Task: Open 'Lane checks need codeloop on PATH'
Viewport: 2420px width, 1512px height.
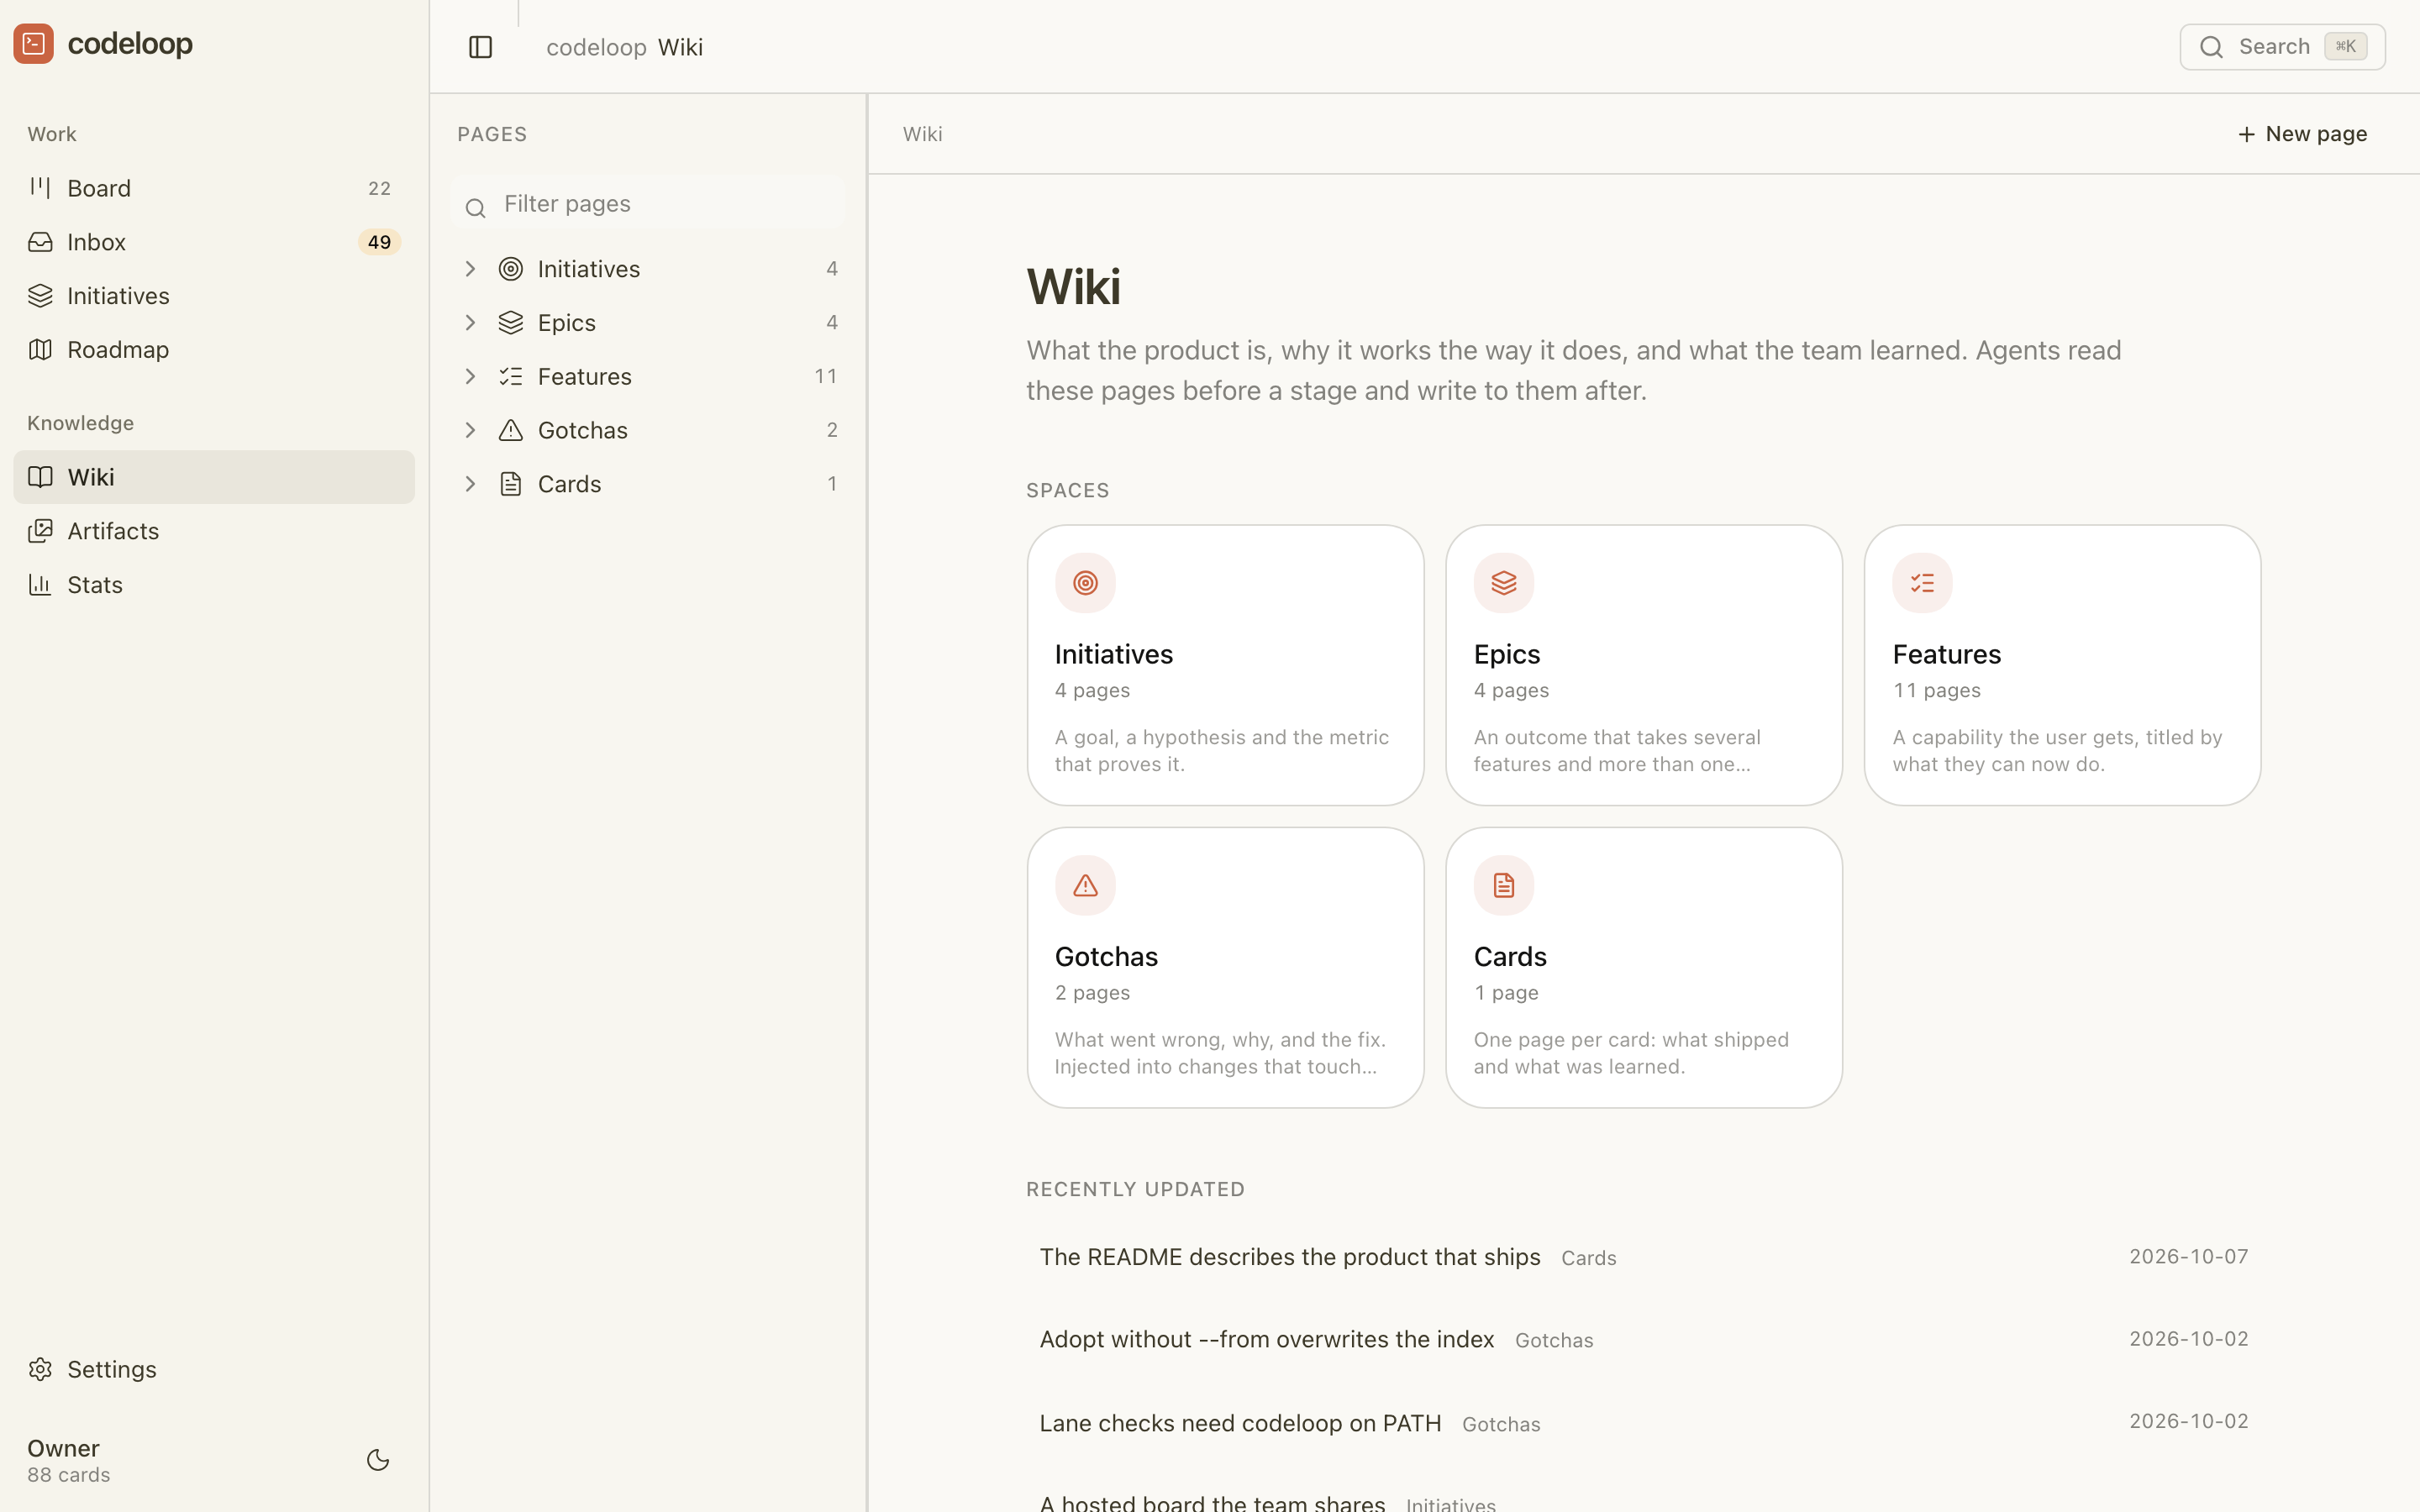Action: tap(1240, 1423)
